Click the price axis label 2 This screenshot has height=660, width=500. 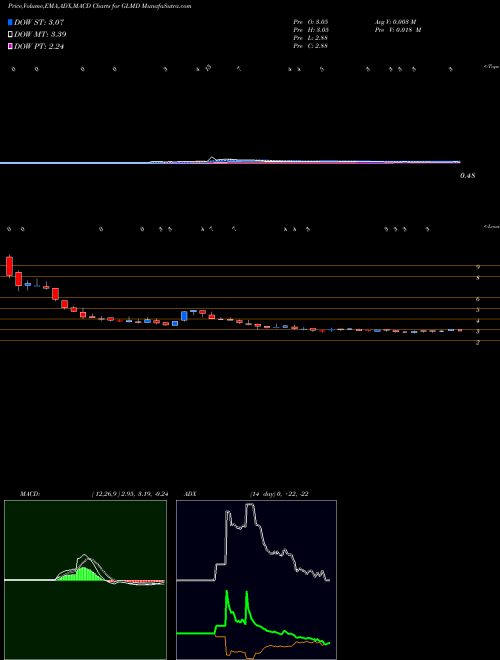[478, 343]
